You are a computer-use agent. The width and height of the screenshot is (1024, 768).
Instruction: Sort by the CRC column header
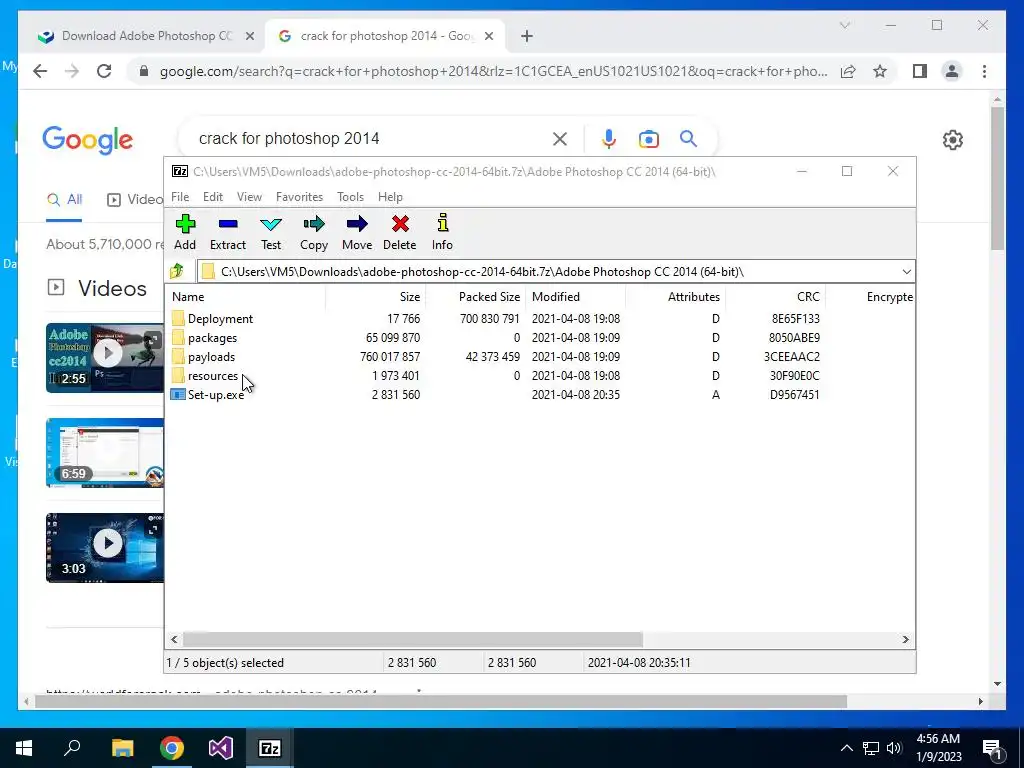(x=776, y=296)
